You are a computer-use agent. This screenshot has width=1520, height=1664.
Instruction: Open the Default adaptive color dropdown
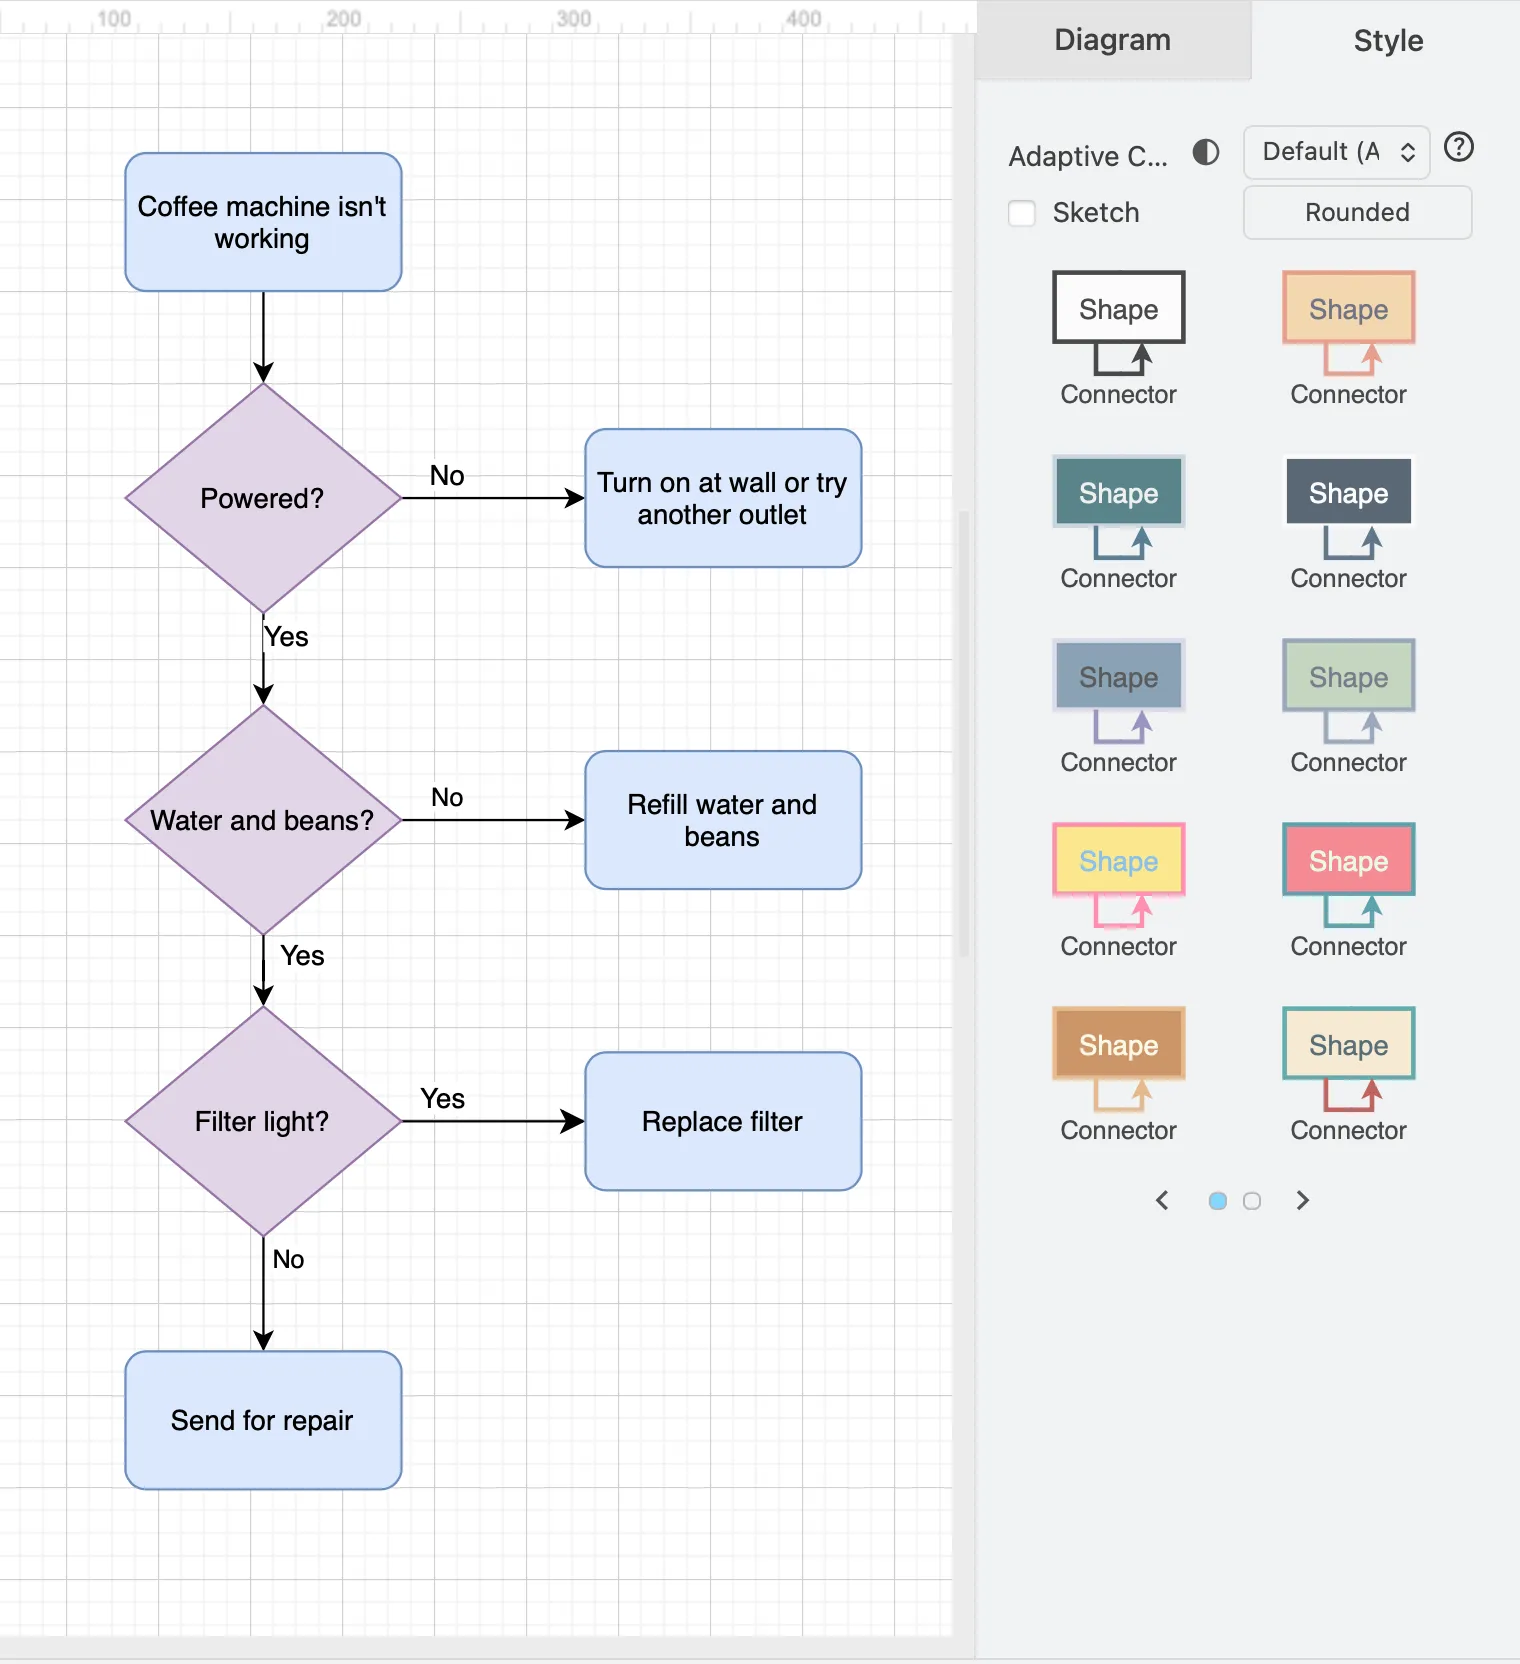tap(1336, 152)
